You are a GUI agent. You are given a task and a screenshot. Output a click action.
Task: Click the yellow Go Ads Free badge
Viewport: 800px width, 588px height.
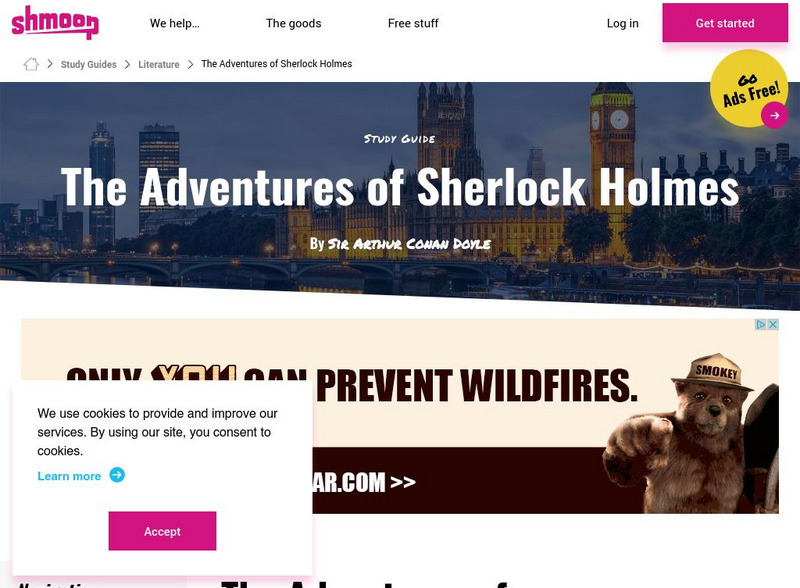[x=749, y=88]
